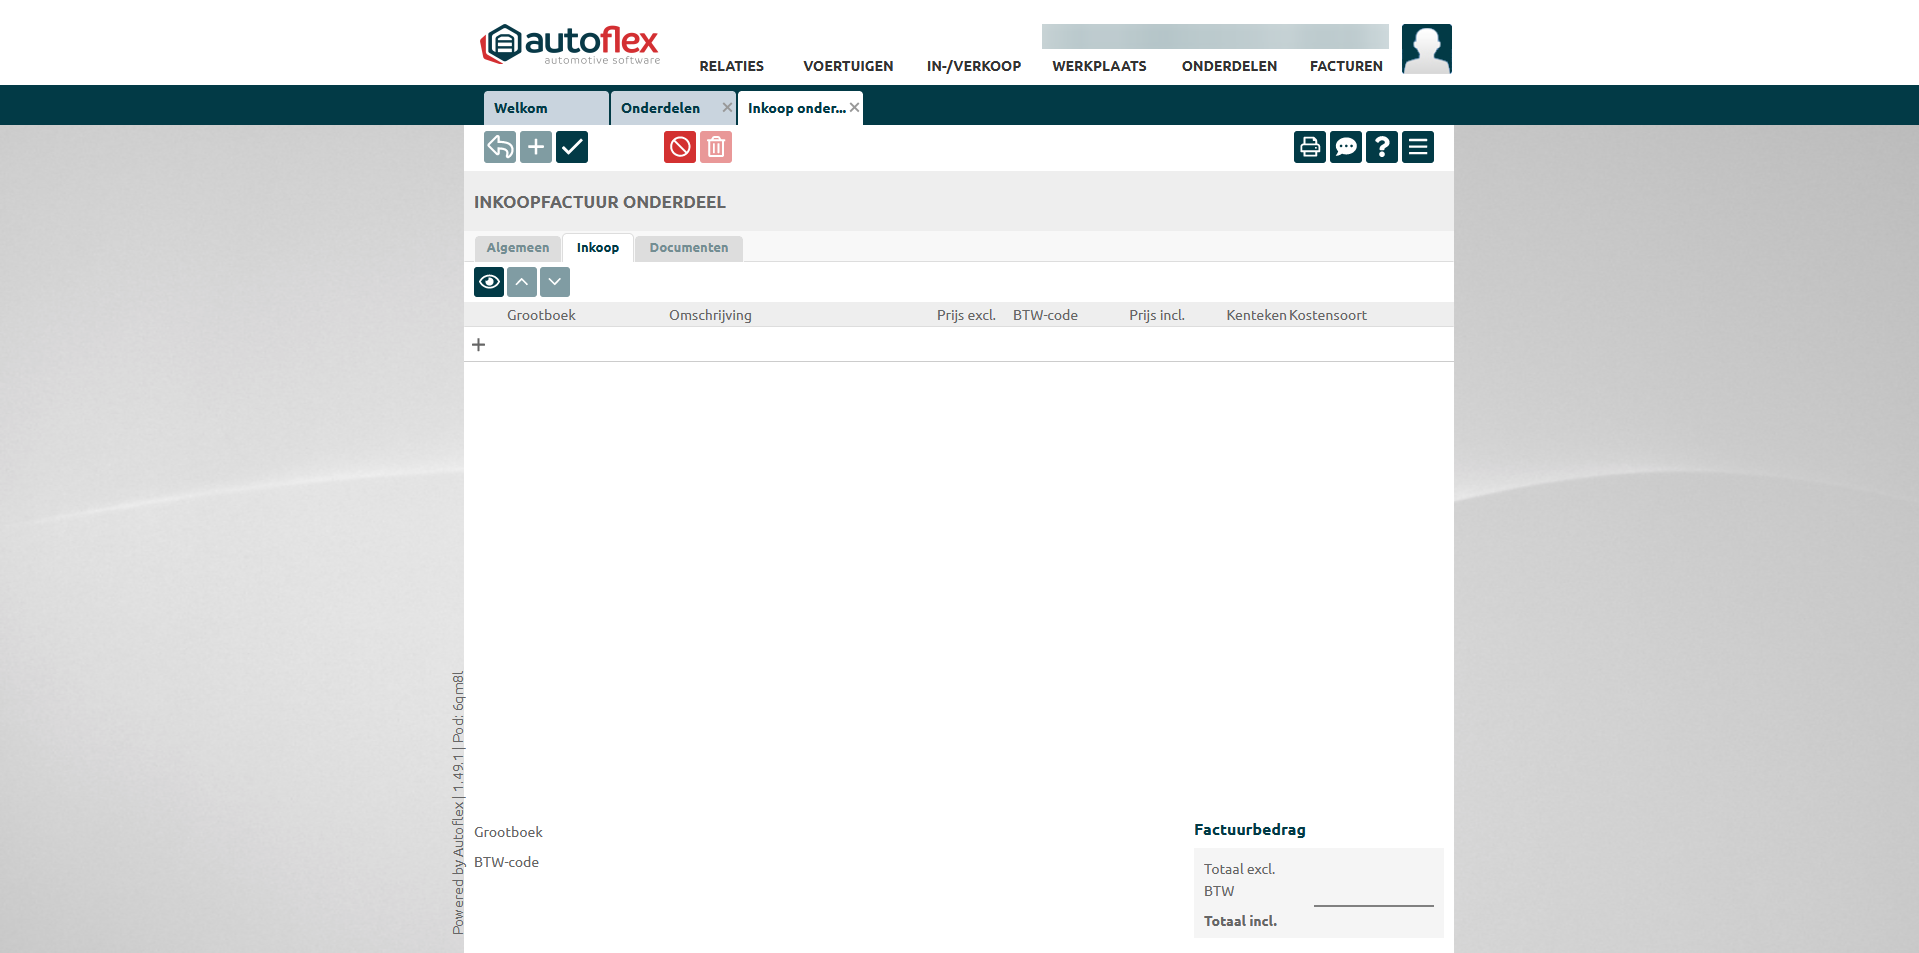The image size is (1919, 953).
Task: Open the chat feedback icon
Action: pyautogui.click(x=1346, y=147)
